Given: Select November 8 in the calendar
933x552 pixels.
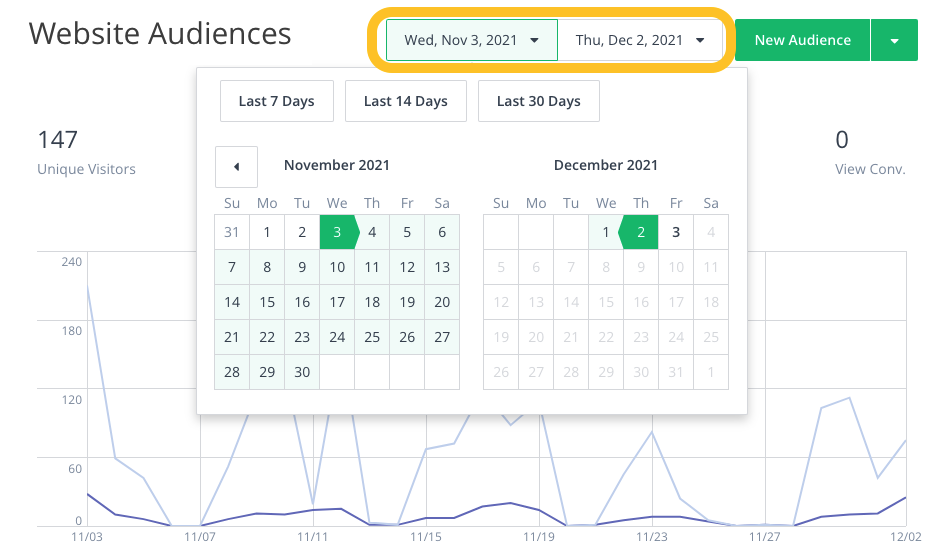Looking at the screenshot, I should (267, 267).
